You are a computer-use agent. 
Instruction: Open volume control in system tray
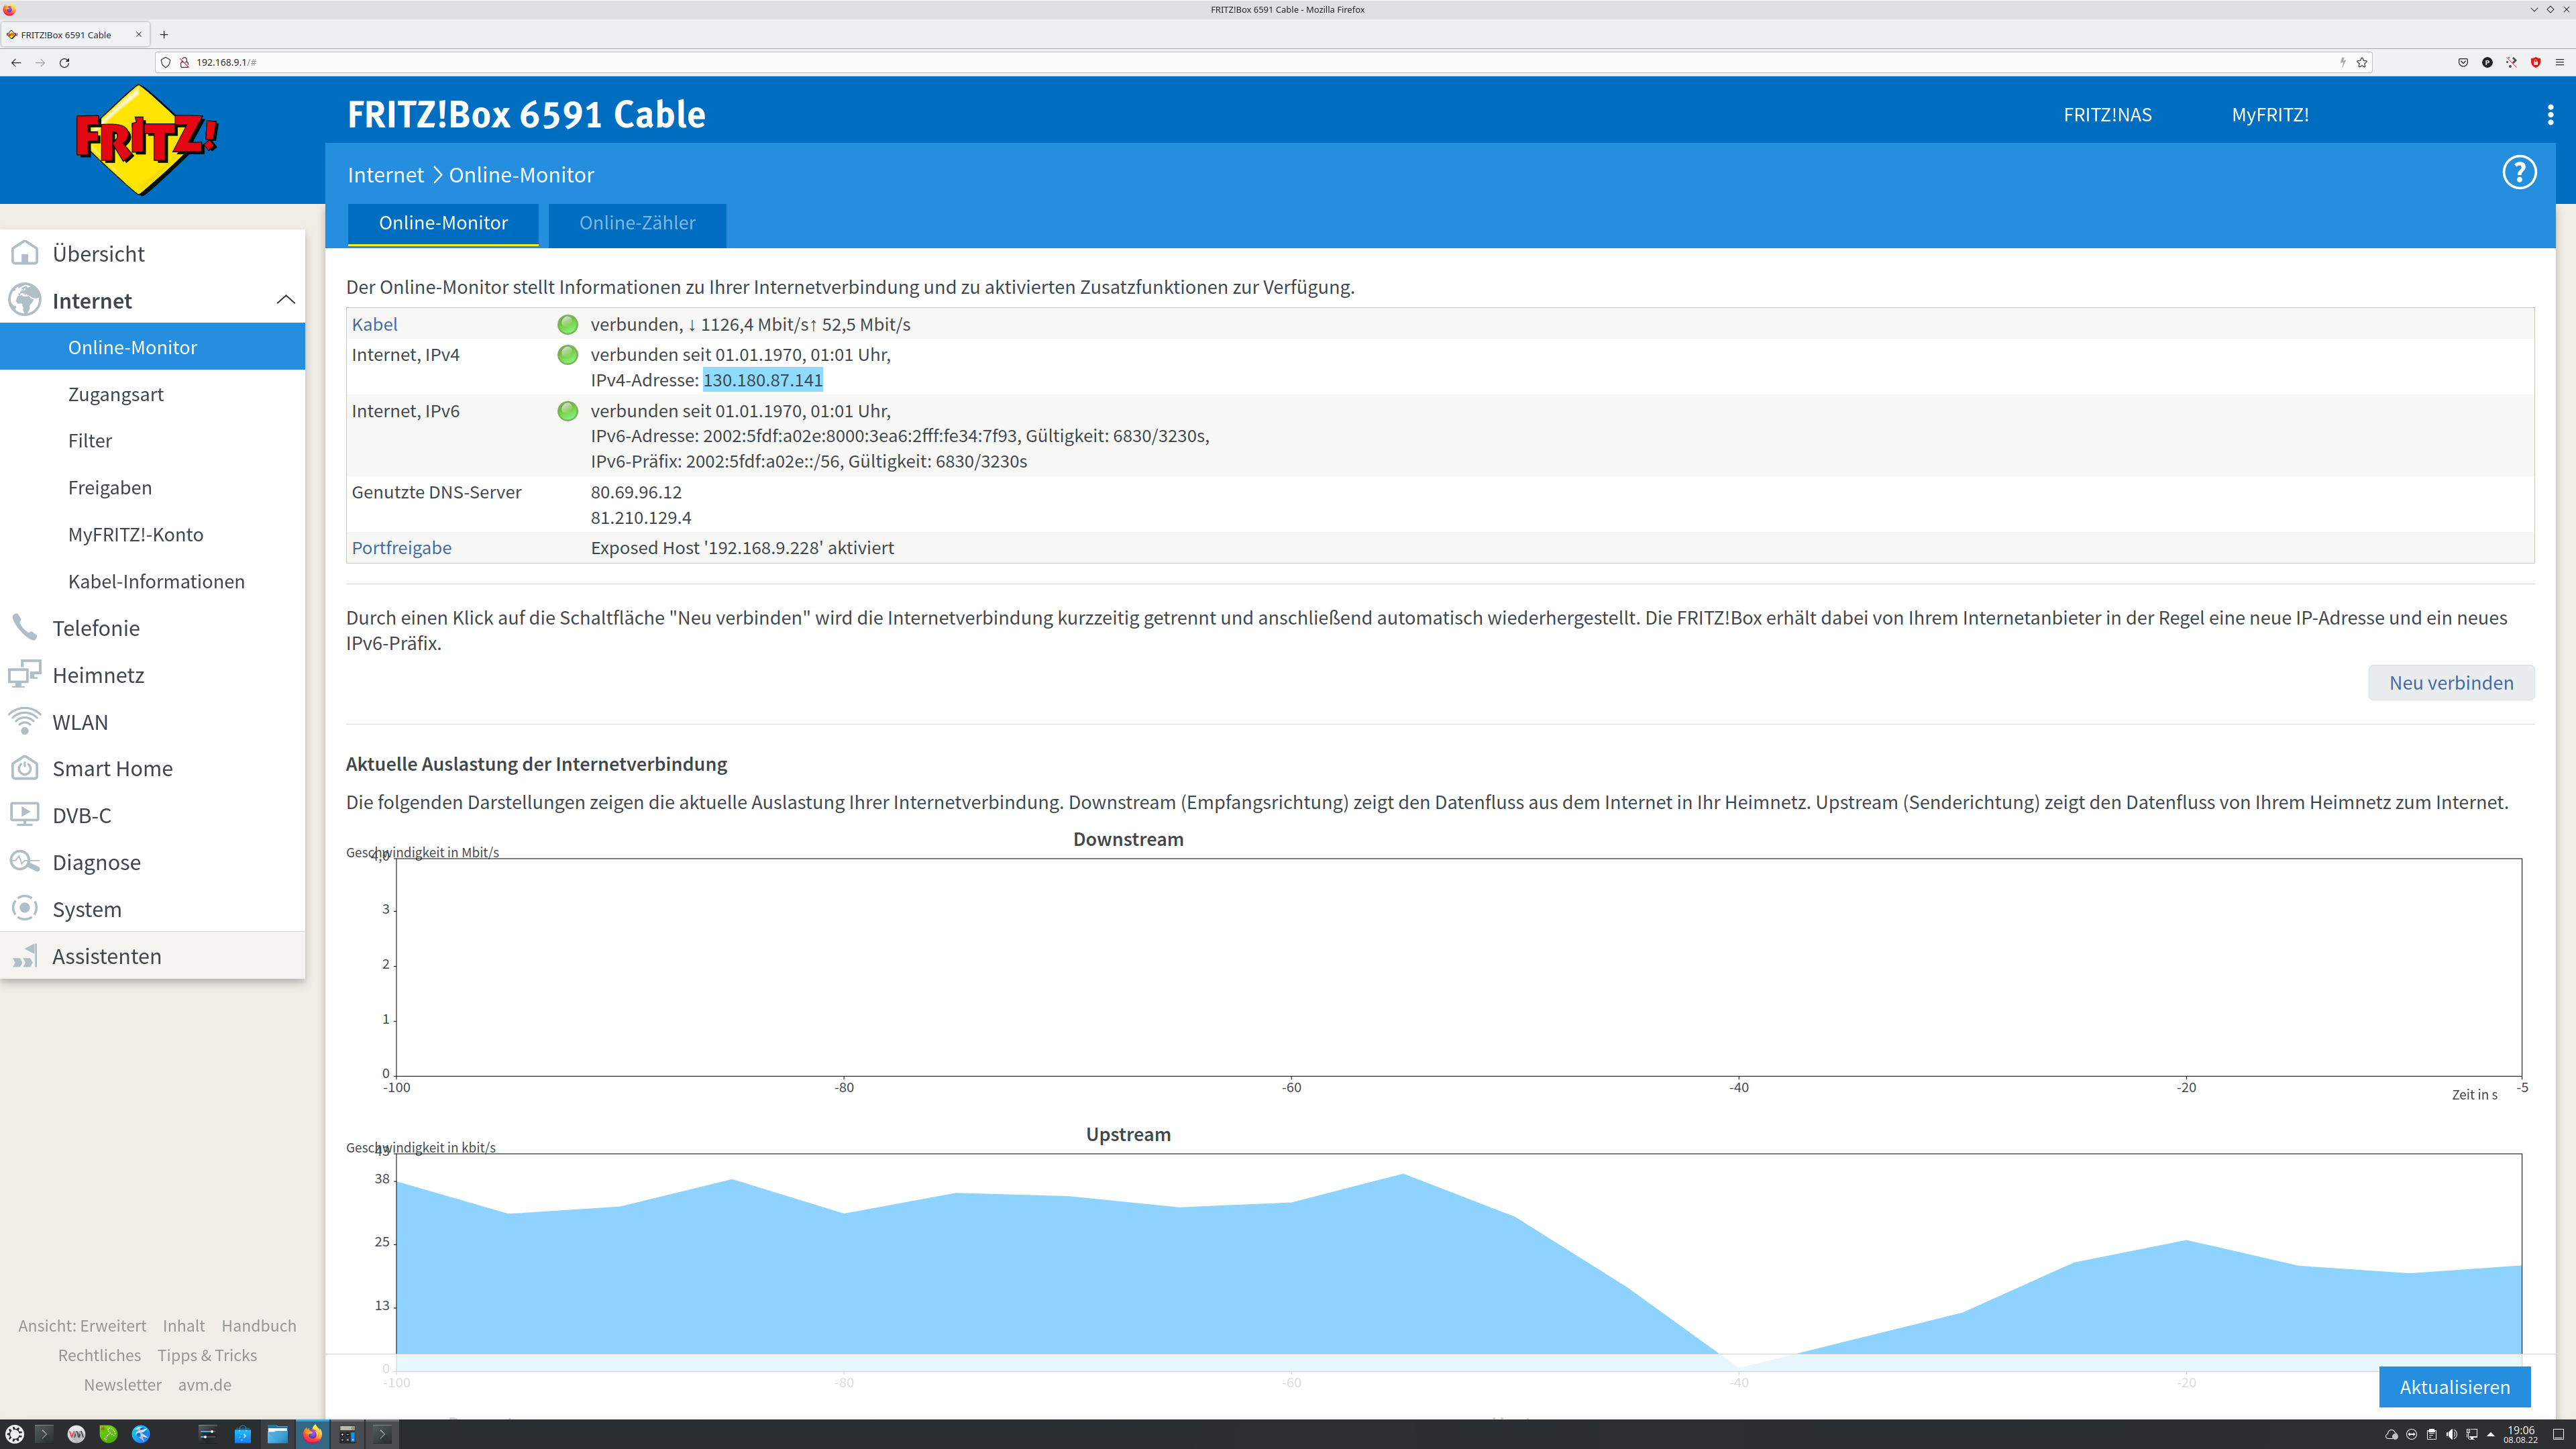point(2451,1434)
